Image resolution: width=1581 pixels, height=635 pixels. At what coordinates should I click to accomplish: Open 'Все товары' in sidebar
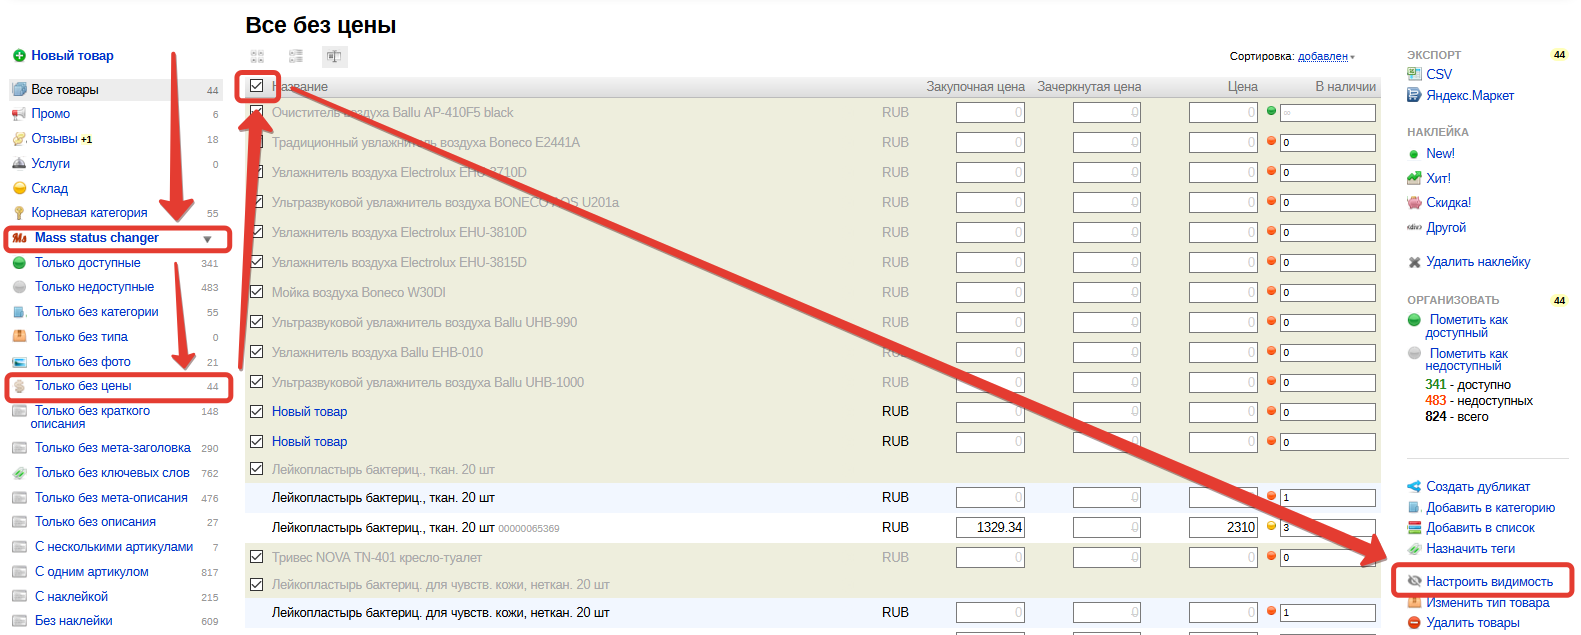65,90
